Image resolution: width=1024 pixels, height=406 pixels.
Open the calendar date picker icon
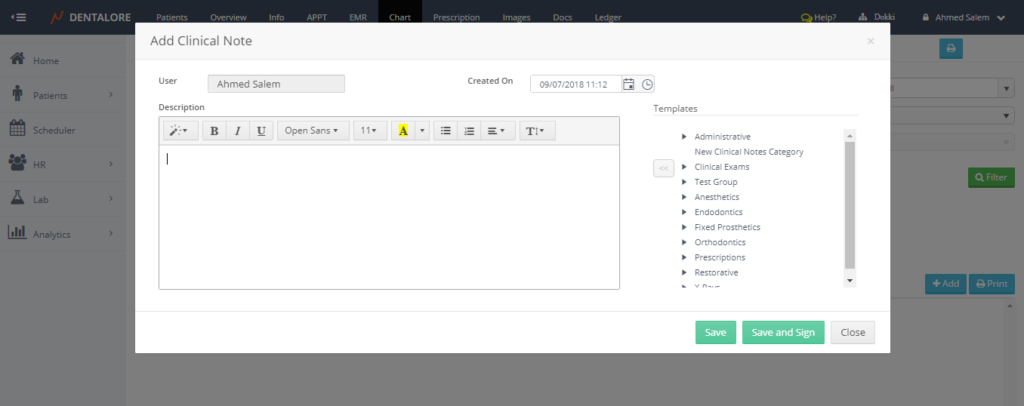click(x=628, y=85)
